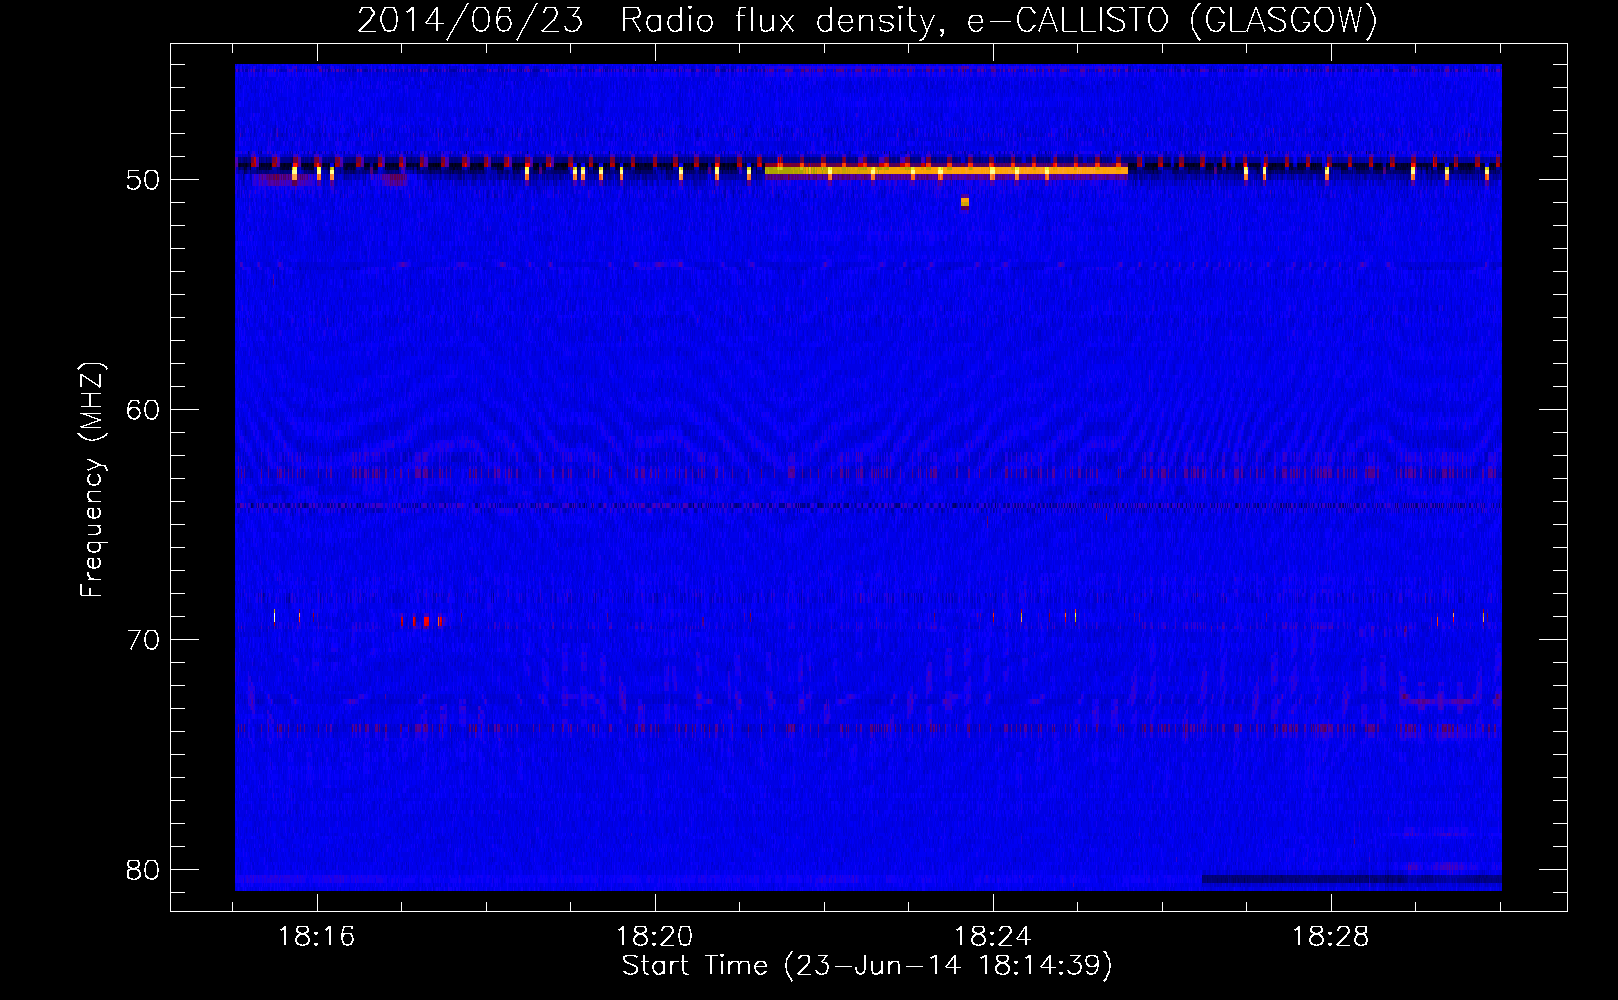Click the plot title mentioning e-CALLISTO (GLASGOW)
Viewport: 1618px width, 1000px height.
pyautogui.click(x=867, y=20)
